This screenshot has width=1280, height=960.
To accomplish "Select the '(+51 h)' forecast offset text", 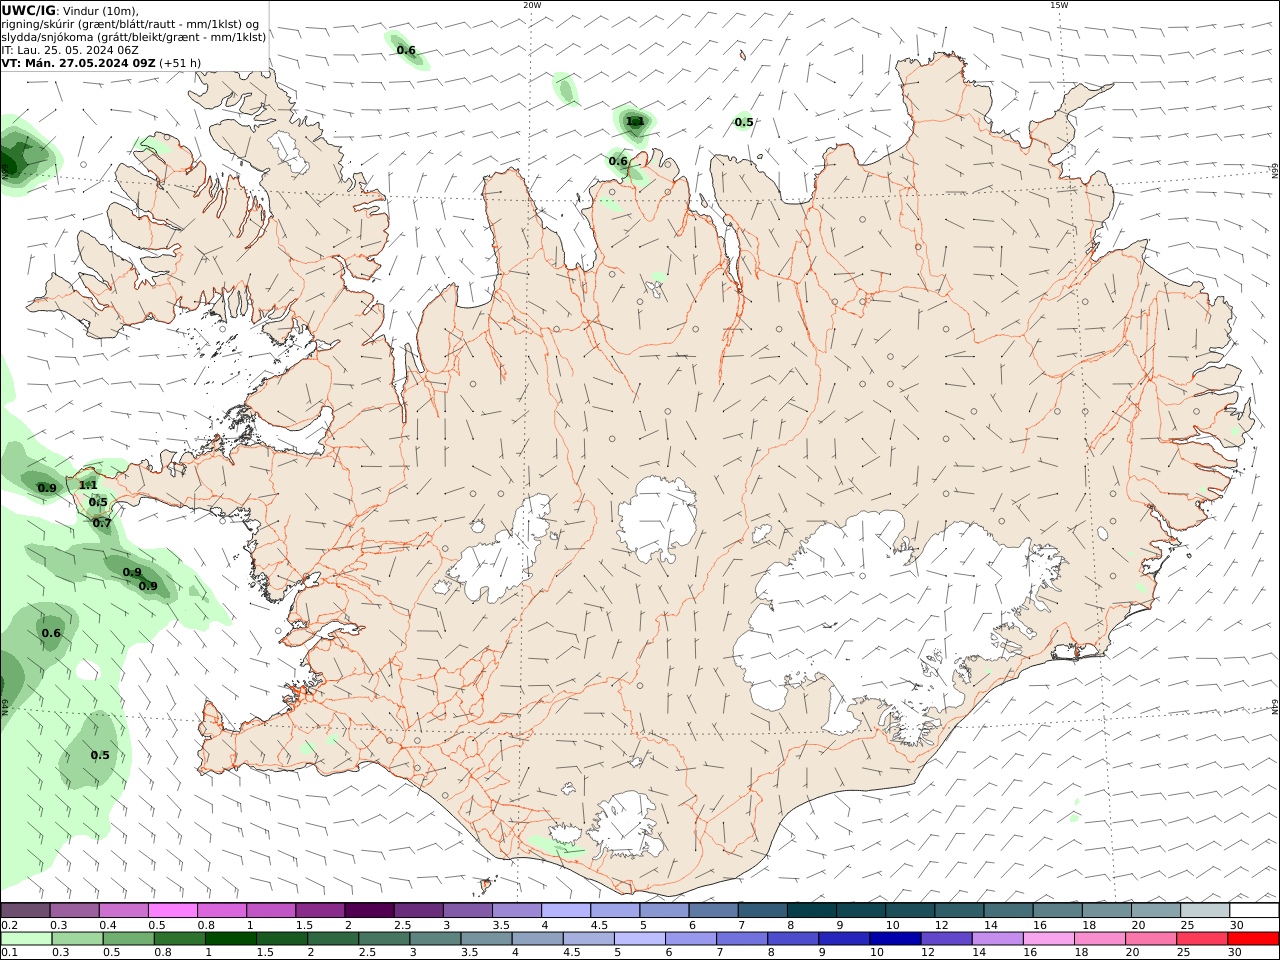I will [180, 63].
